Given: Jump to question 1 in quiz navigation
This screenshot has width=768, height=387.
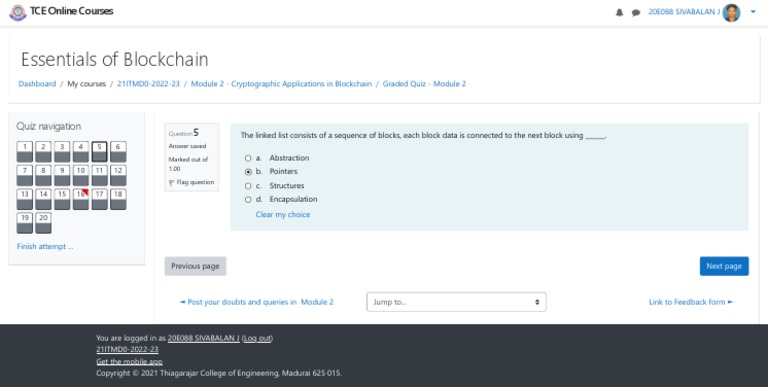Looking at the screenshot, I should coord(25,152).
